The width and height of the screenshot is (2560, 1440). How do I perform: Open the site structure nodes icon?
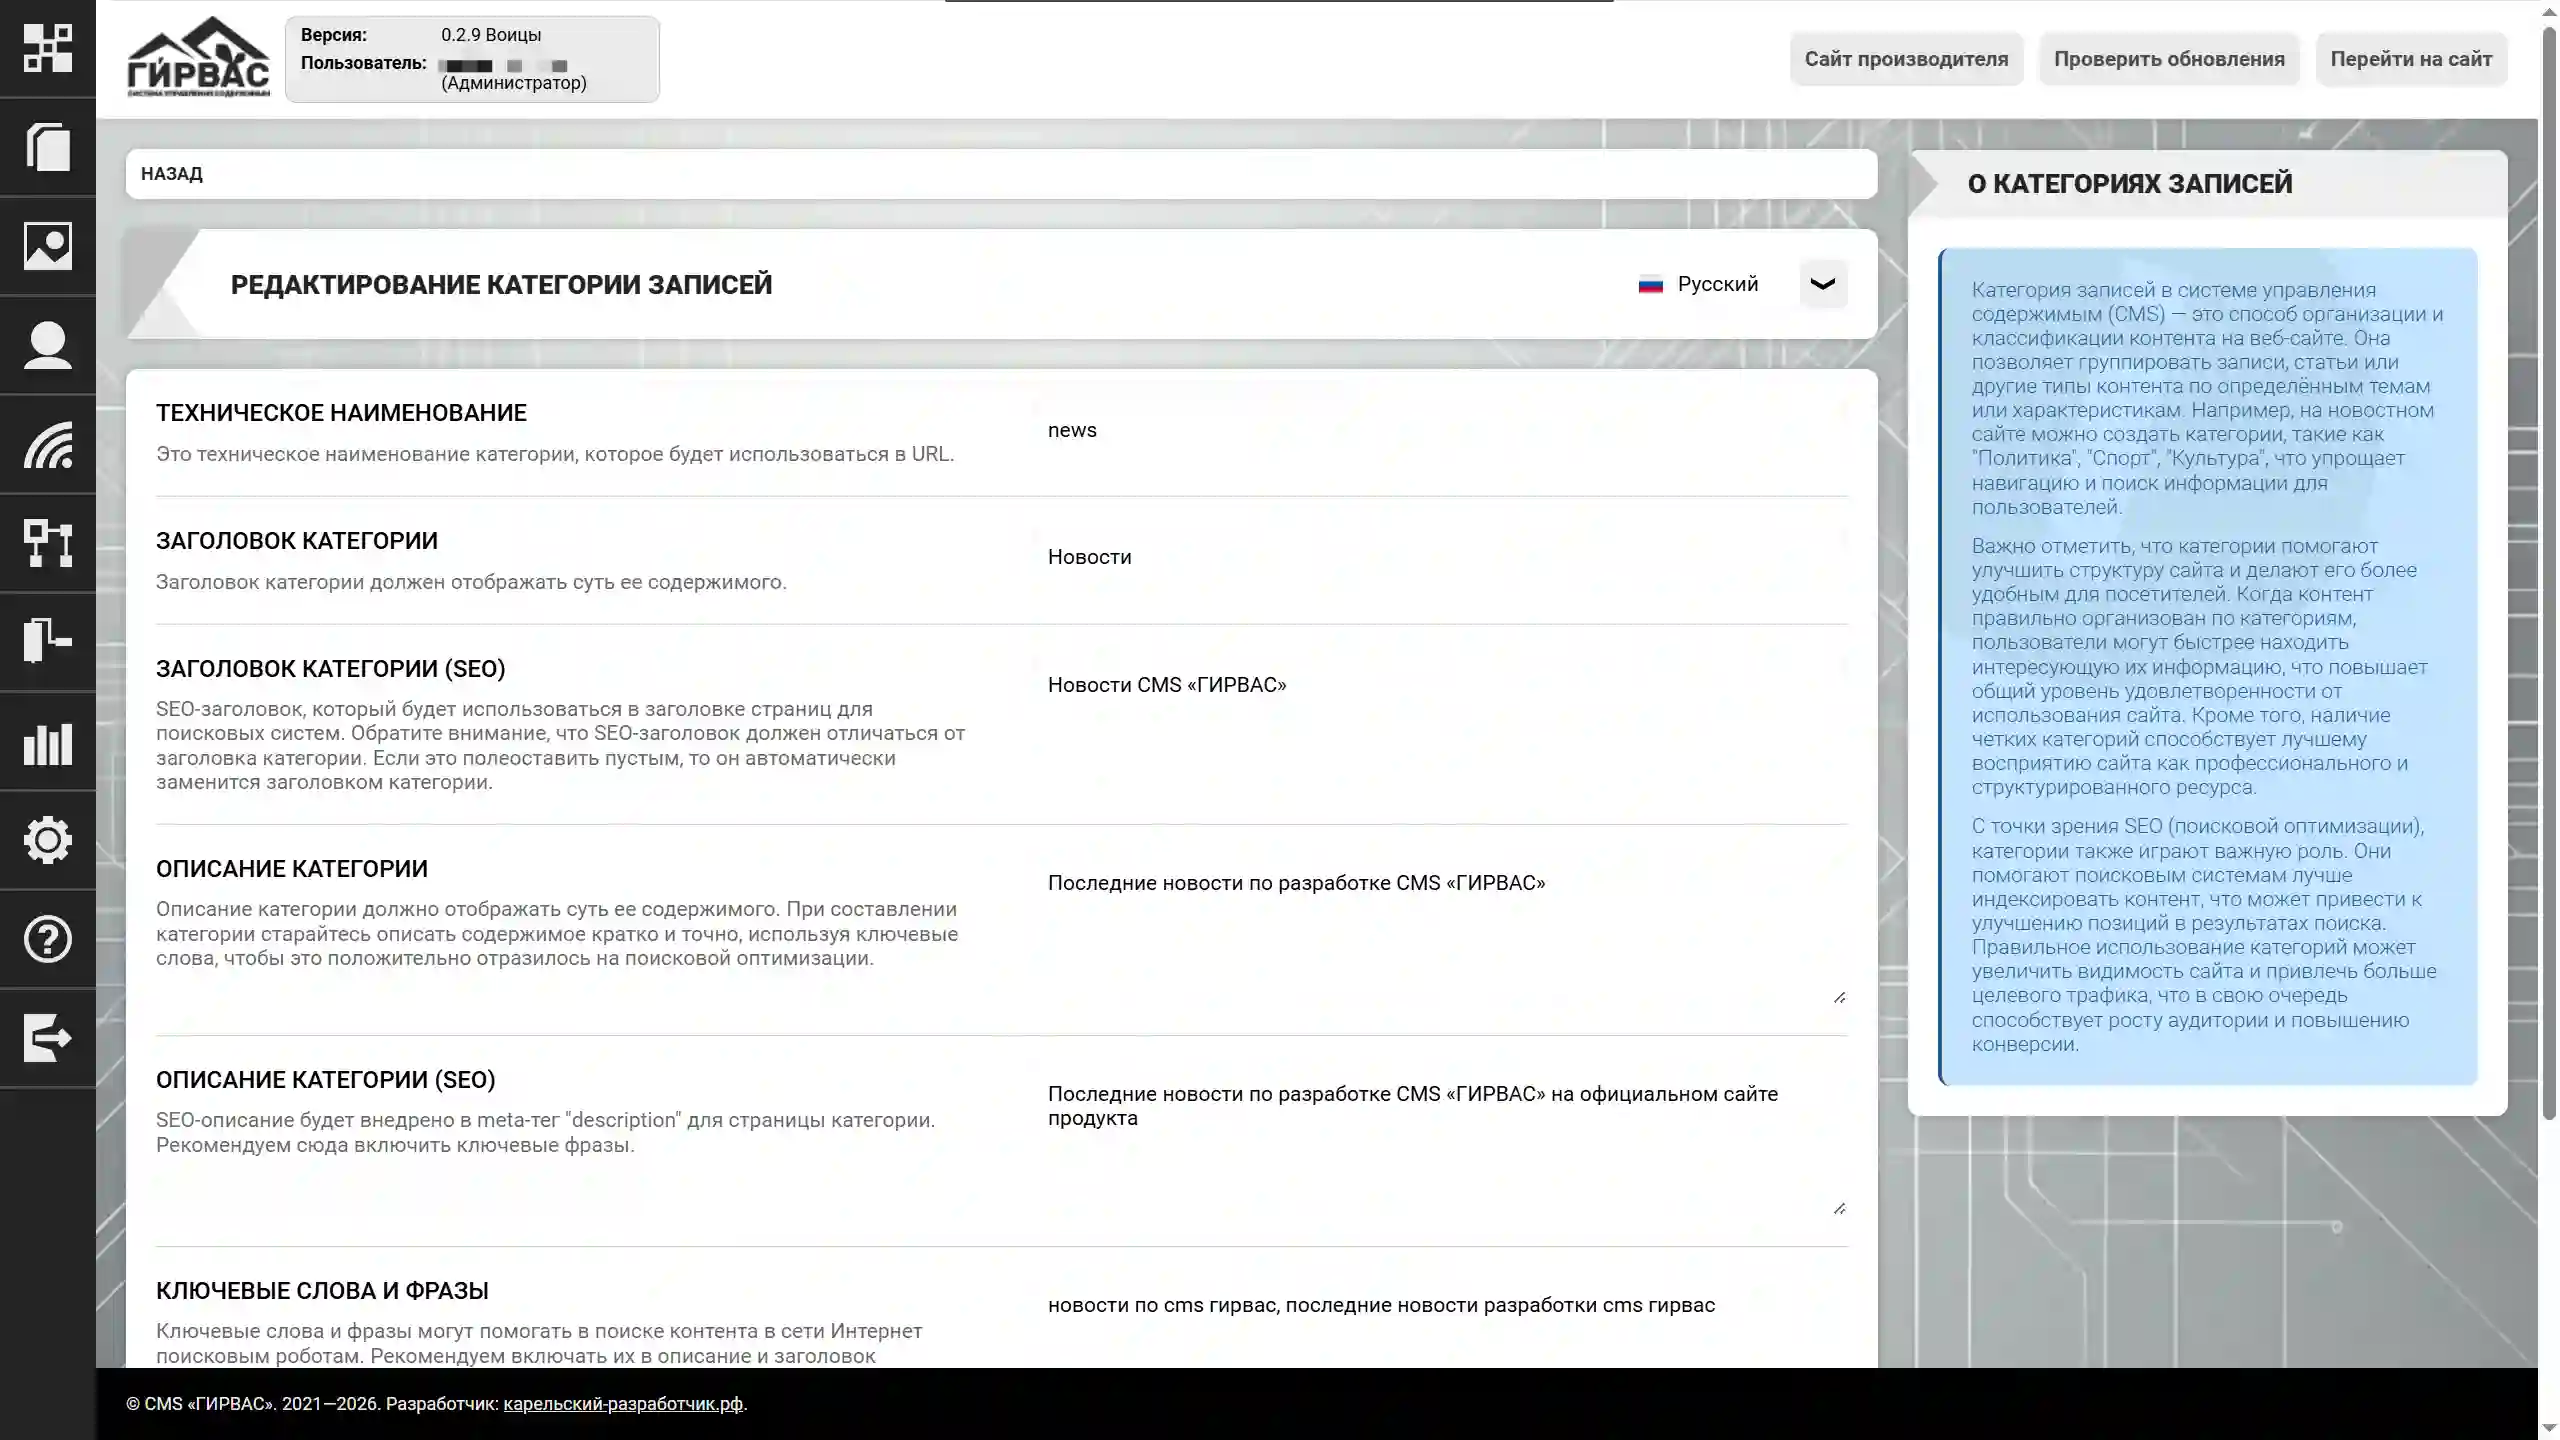[x=47, y=543]
